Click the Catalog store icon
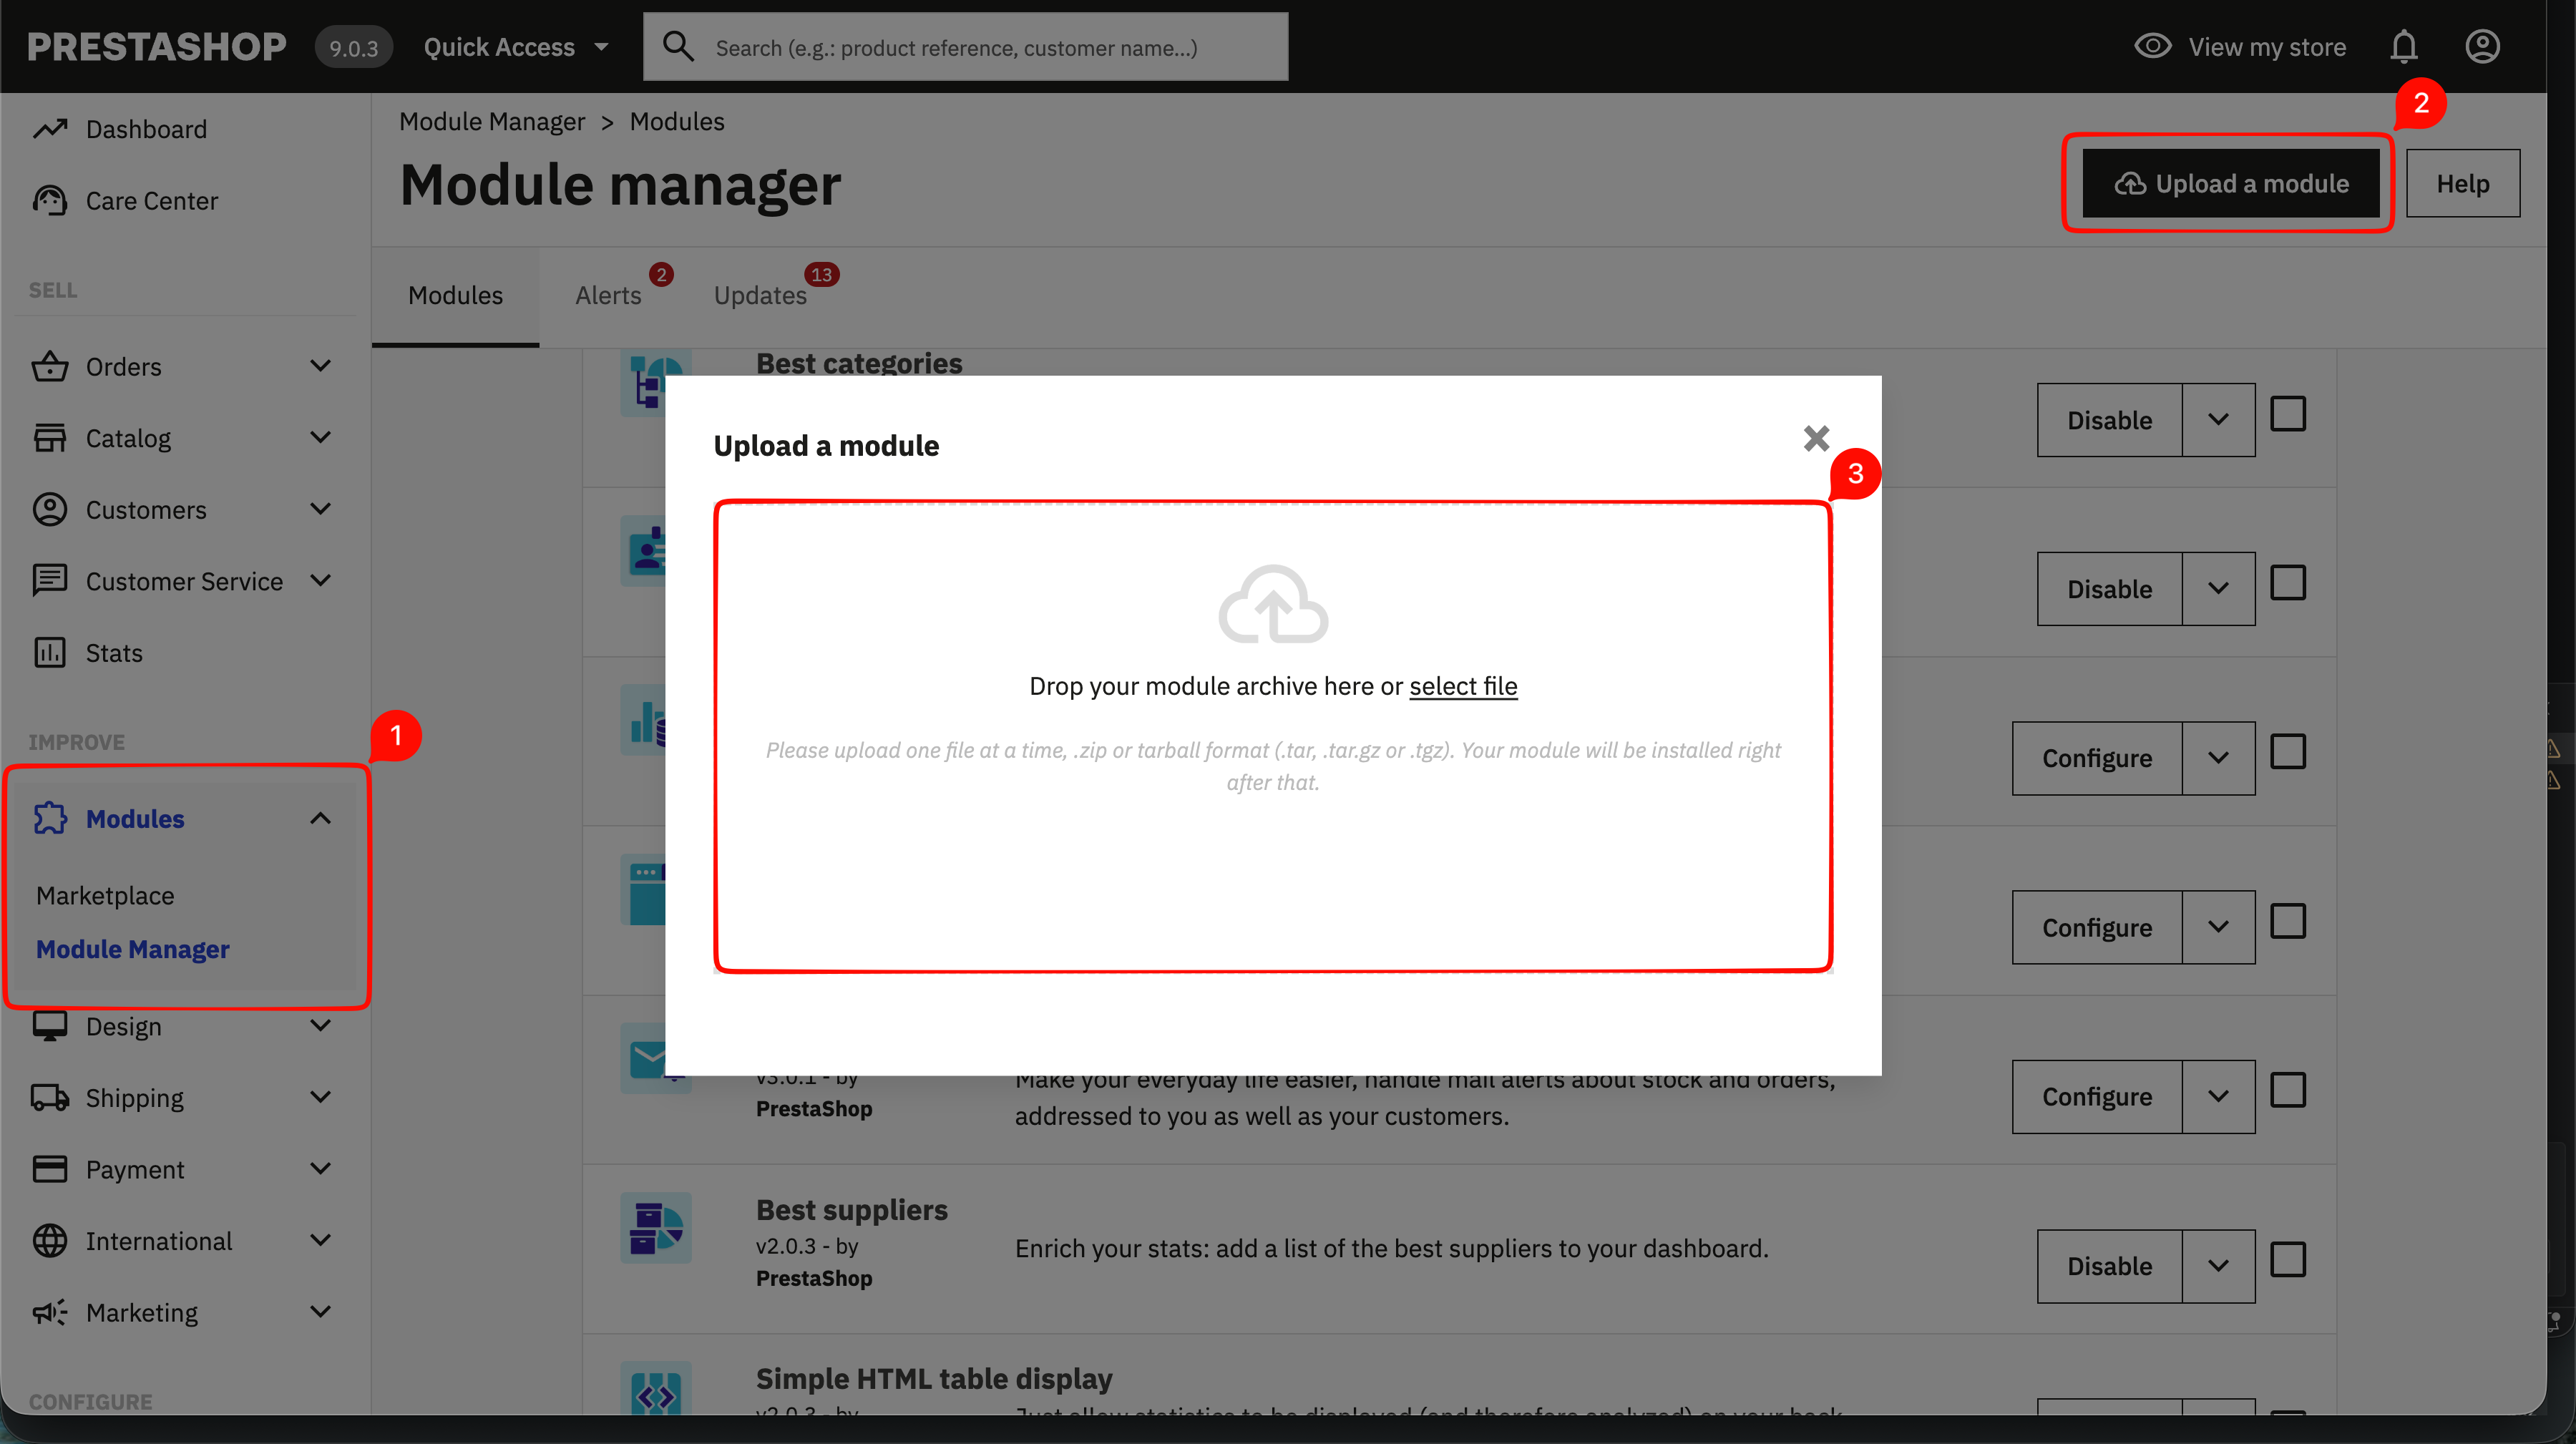Viewport: 2576px width, 1444px height. [50, 438]
